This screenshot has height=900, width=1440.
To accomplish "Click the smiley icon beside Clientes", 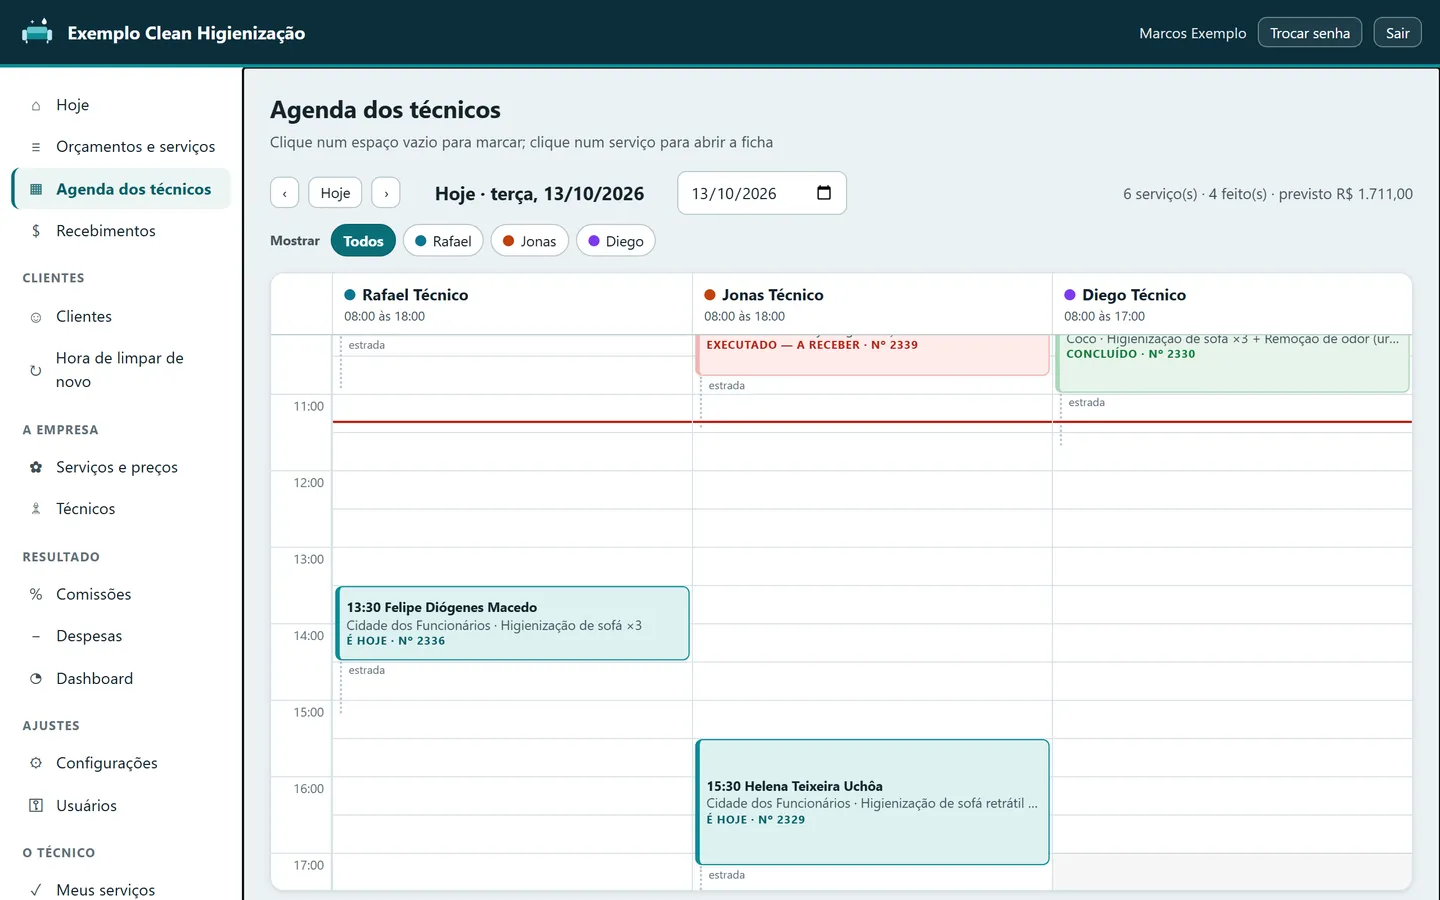I will pos(36,317).
